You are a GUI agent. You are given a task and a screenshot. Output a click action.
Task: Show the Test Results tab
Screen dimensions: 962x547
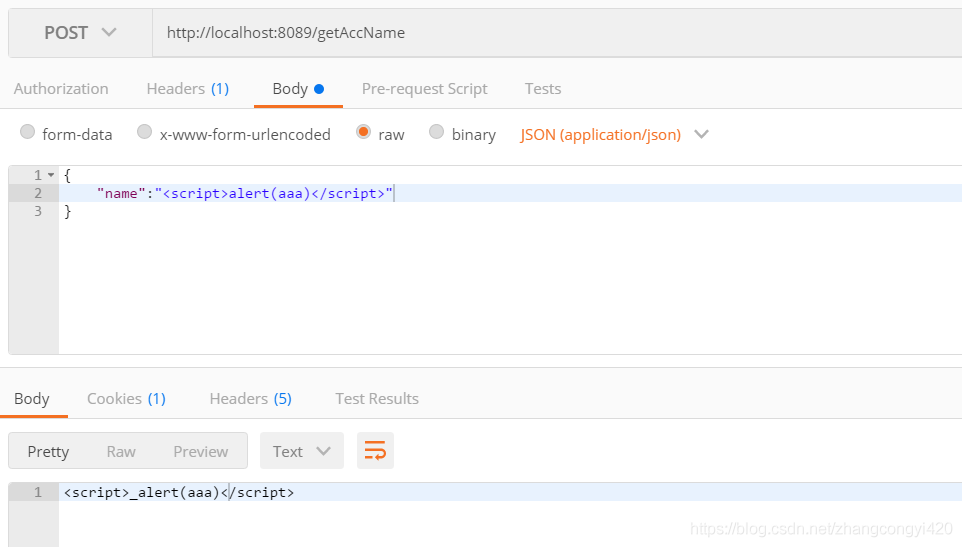[377, 399]
